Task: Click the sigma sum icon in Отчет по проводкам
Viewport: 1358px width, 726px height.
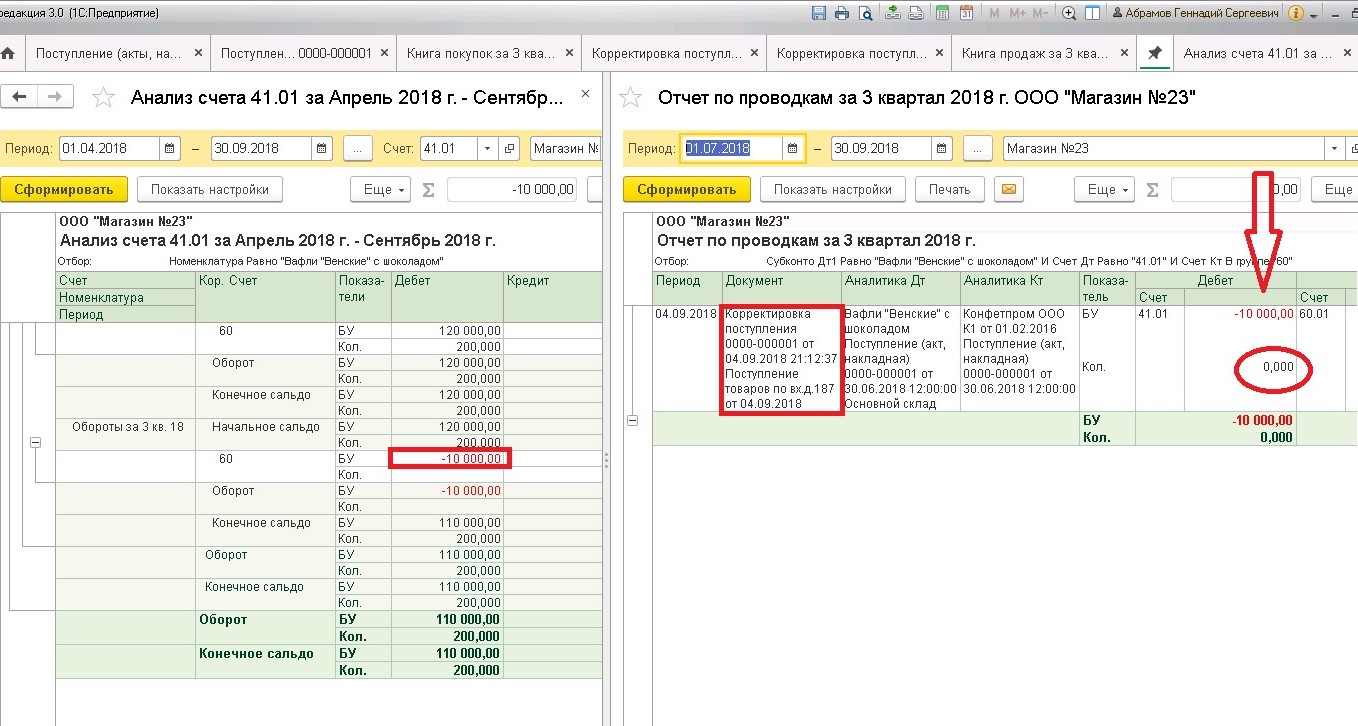Action: coord(1152,189)
